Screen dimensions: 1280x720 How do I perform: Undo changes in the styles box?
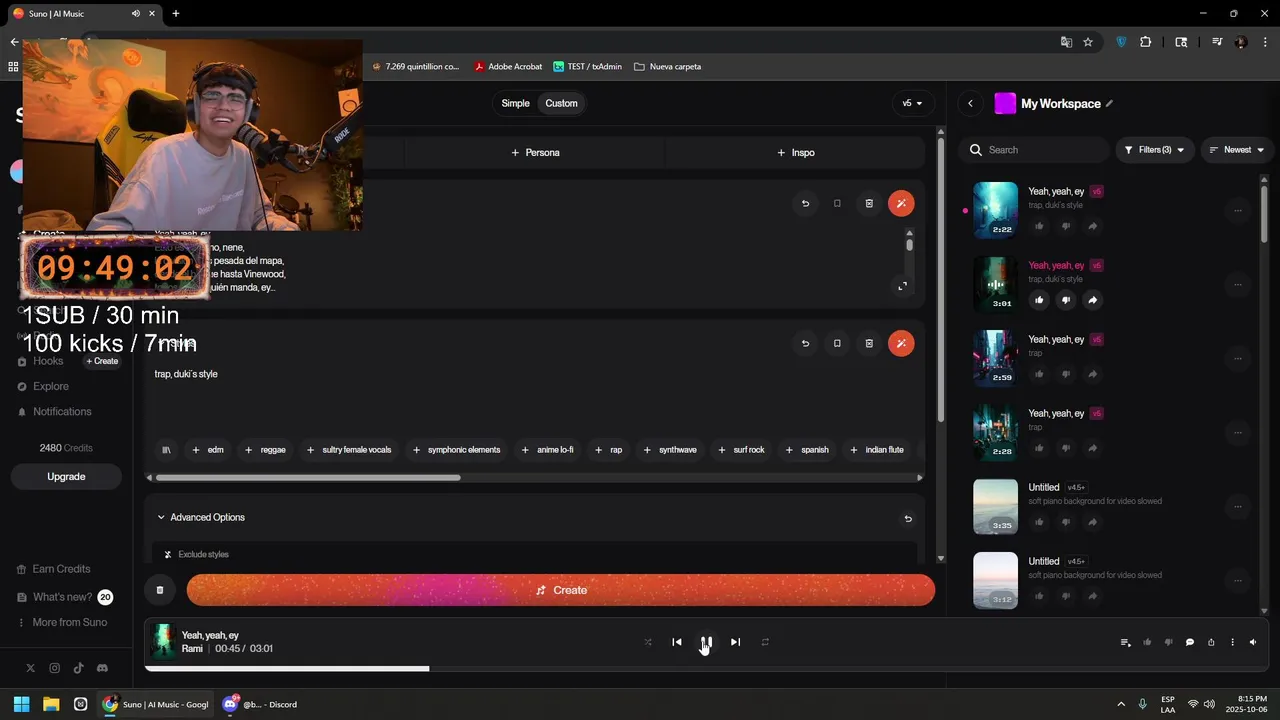point(805,343)
